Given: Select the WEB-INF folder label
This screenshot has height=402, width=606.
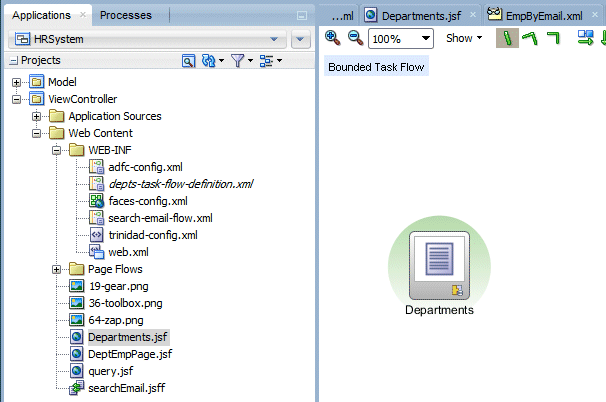Looking at the screenshot, I should click(110, 150).
